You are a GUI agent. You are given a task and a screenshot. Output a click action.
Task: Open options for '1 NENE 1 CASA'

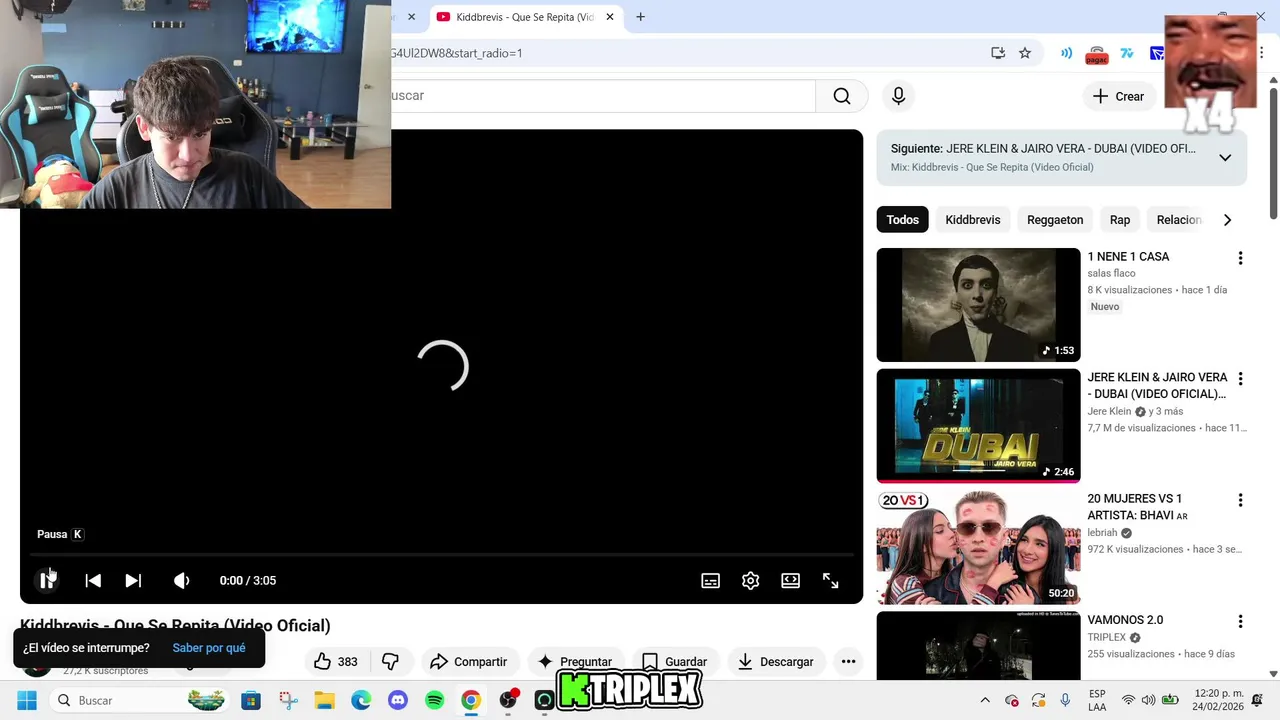click(x=1240, y=258)
